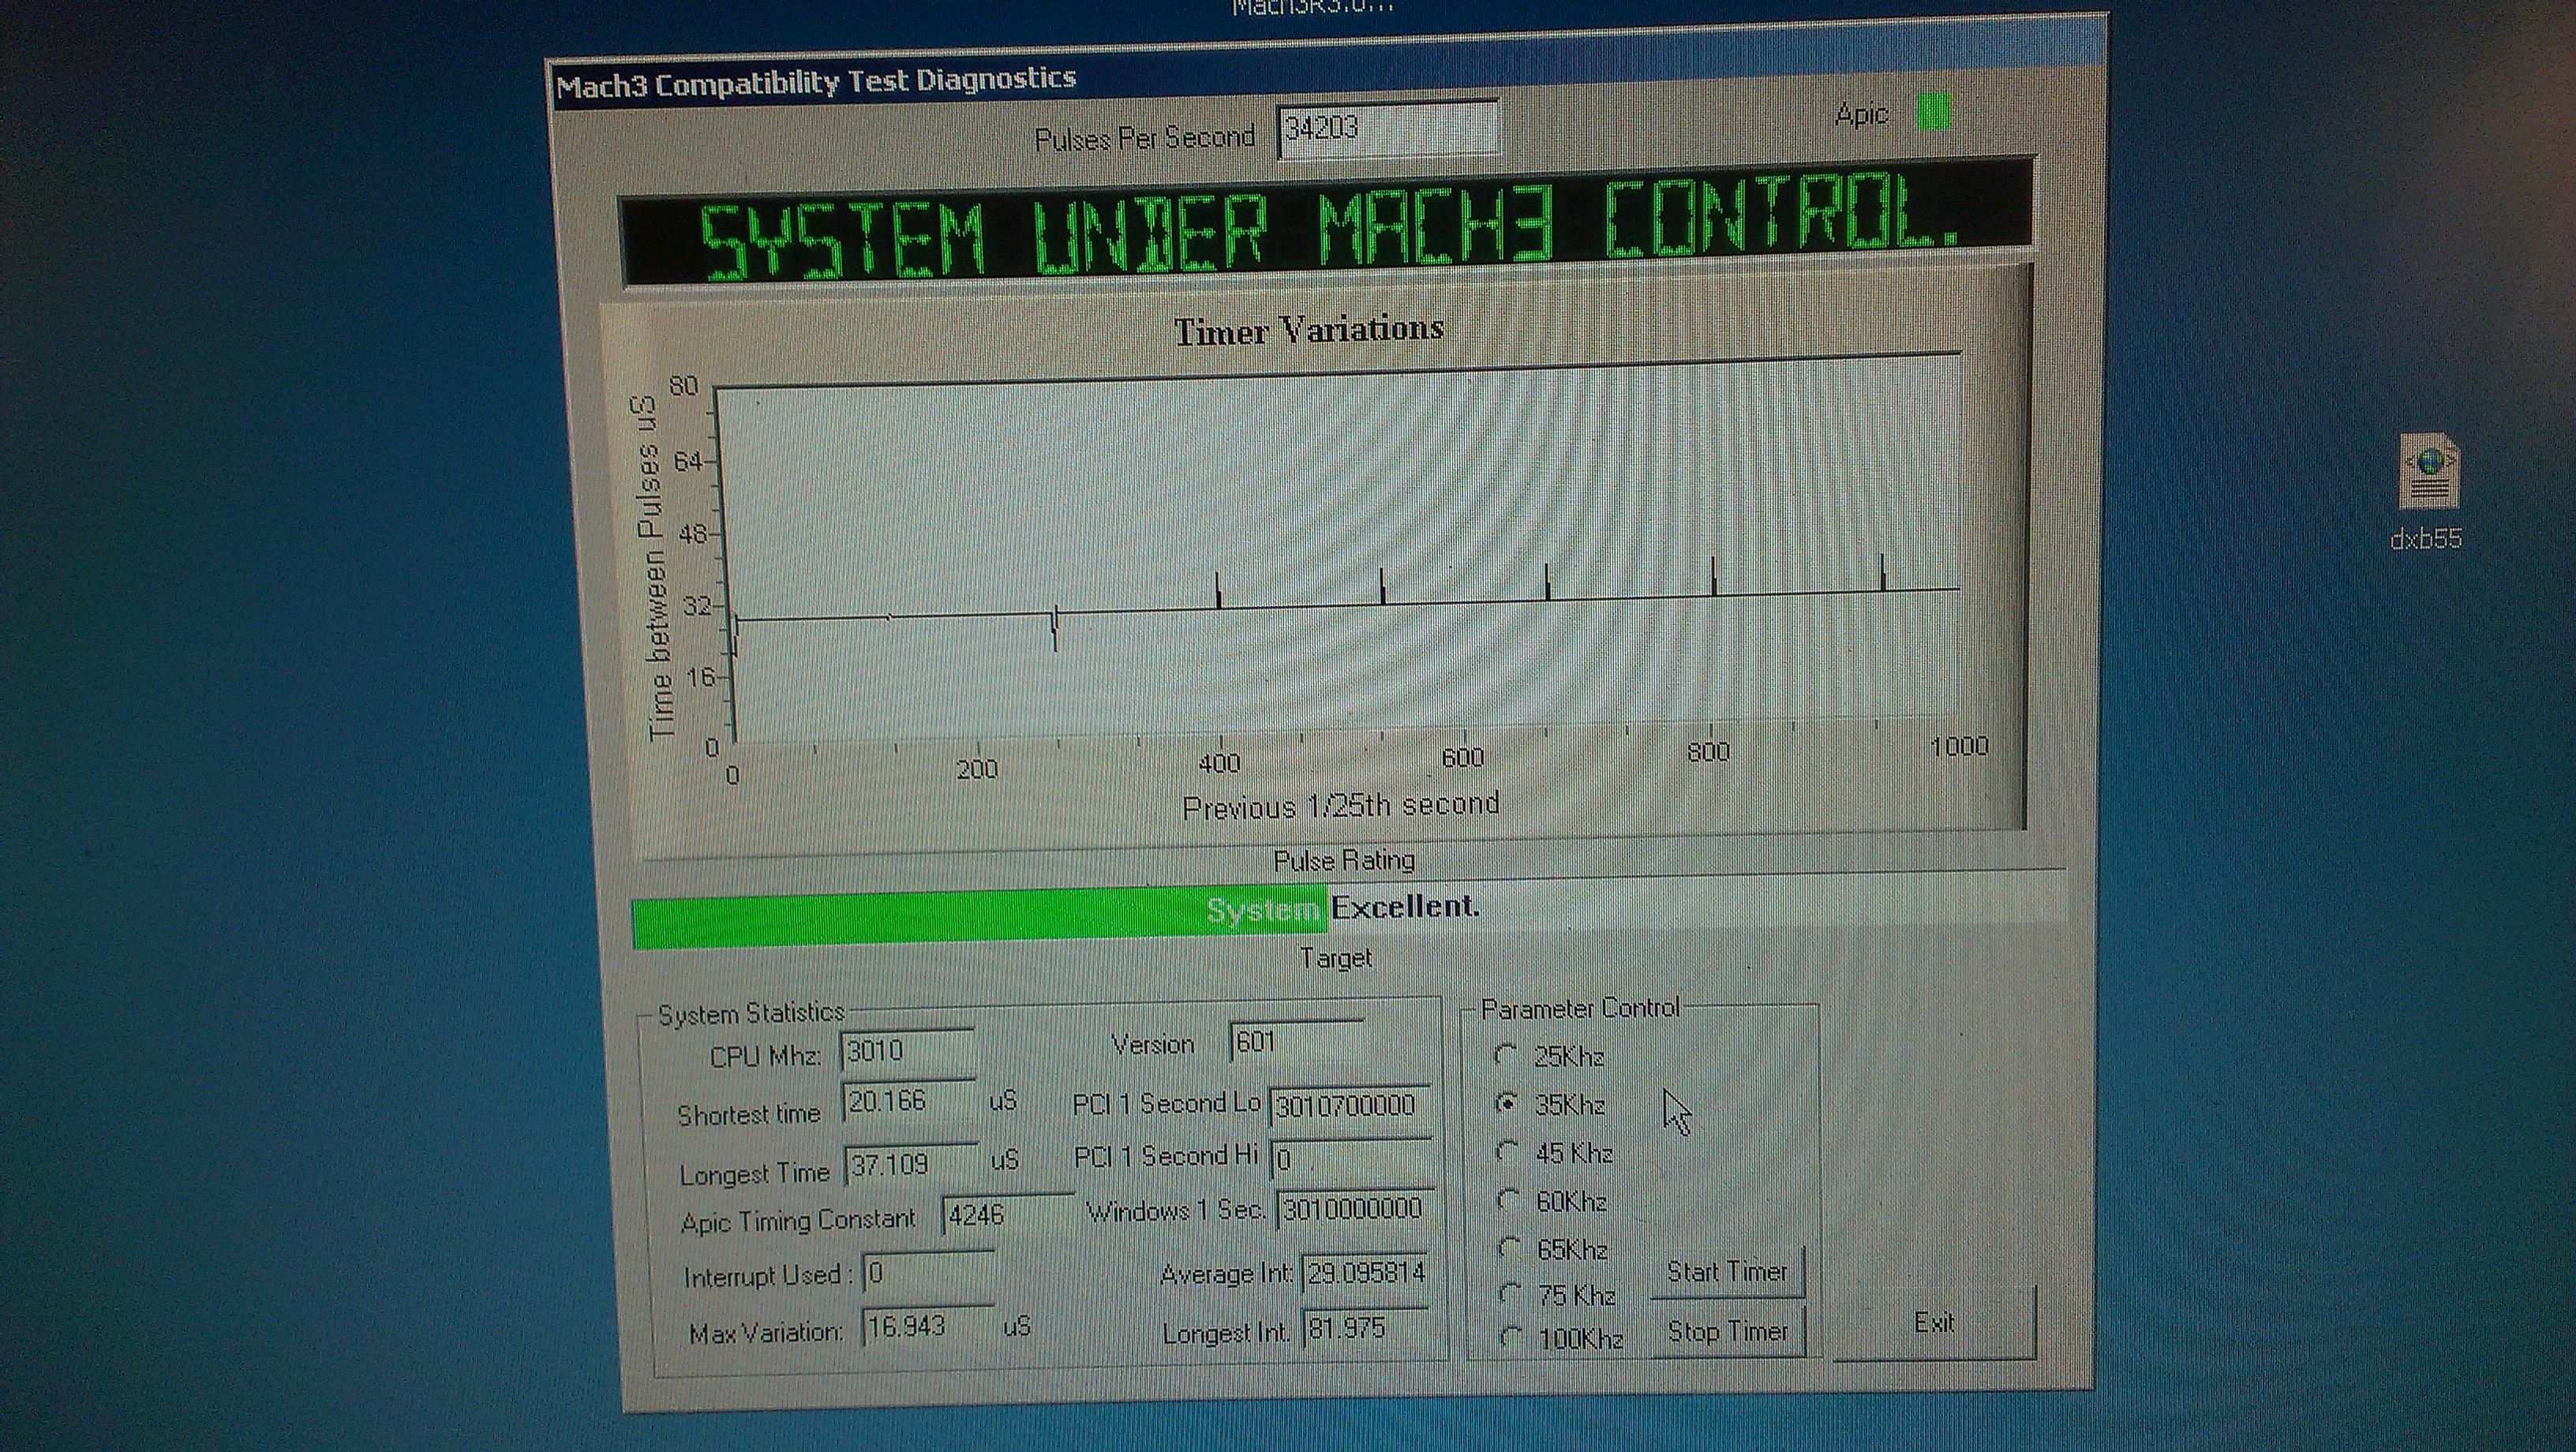The height and width of the screenshot is (1452, 2576).
Task: Select the 35Khz radio button
Action: [x=1505, y=1103]
